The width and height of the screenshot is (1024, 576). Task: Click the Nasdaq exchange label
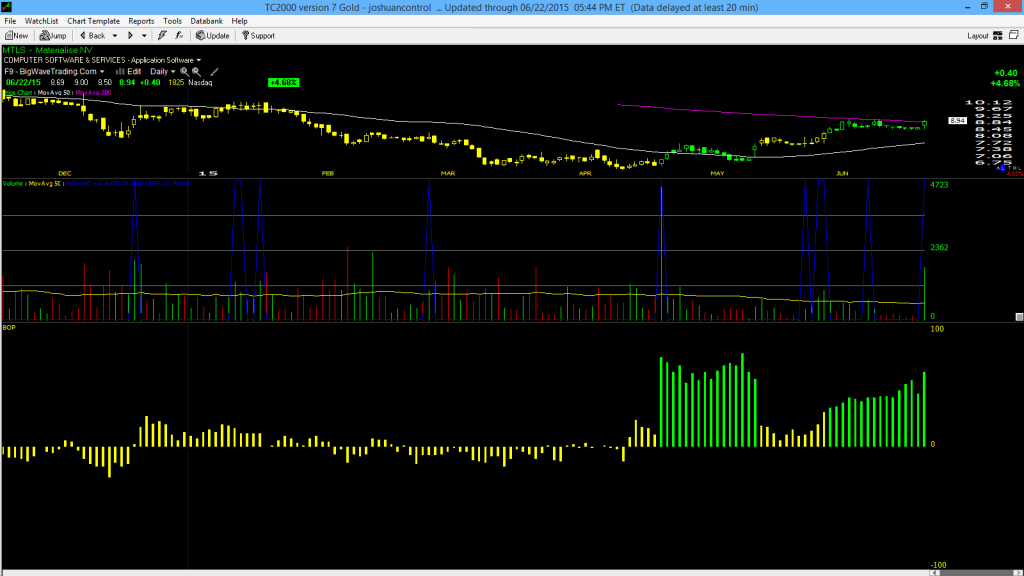click(200, 83)
